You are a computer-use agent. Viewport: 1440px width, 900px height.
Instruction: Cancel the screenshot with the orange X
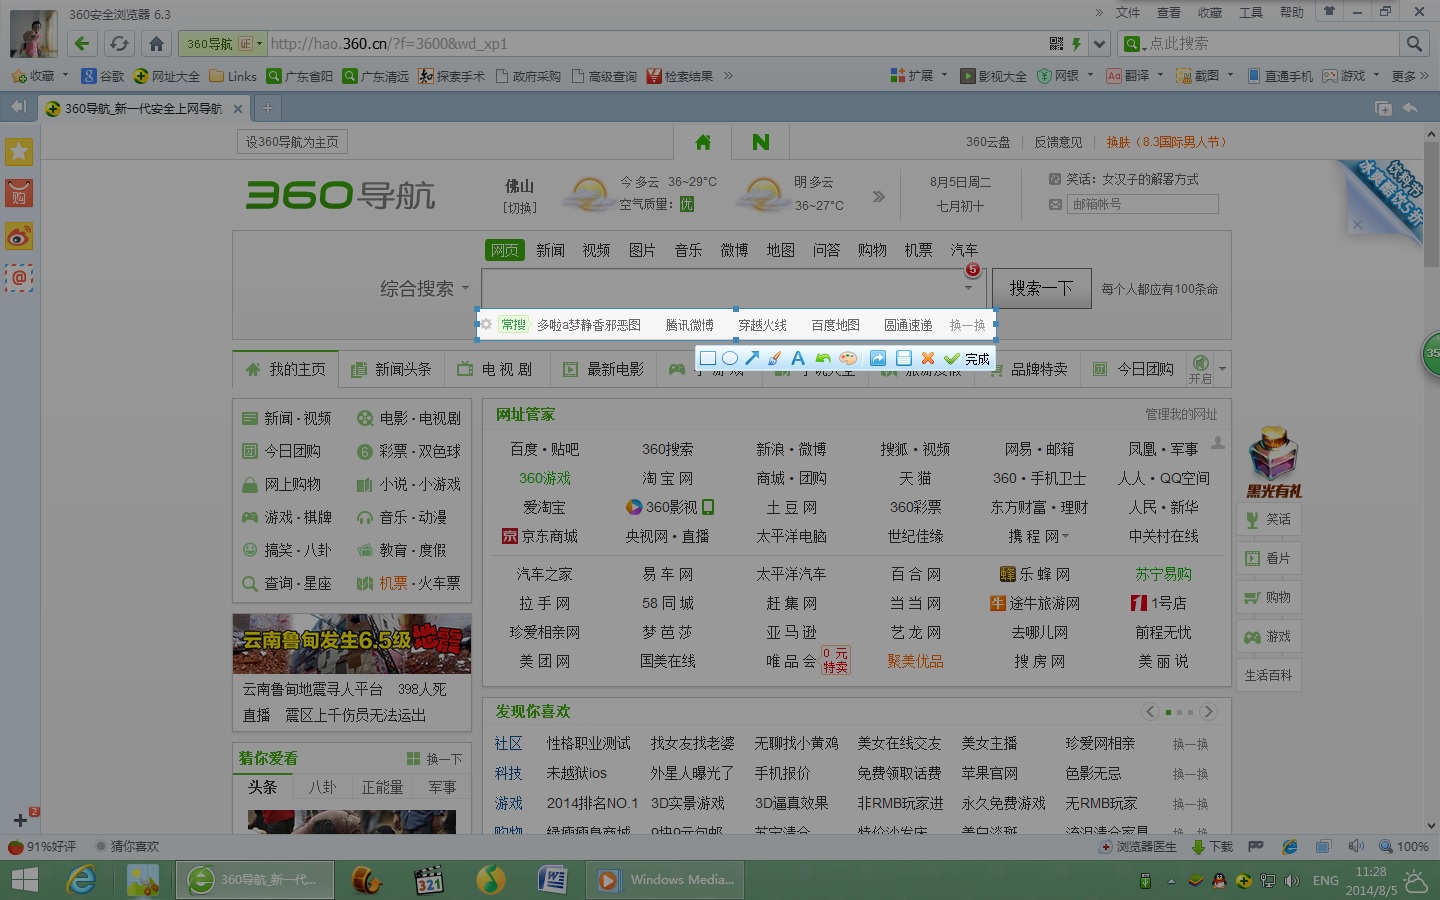click(928, 358)
